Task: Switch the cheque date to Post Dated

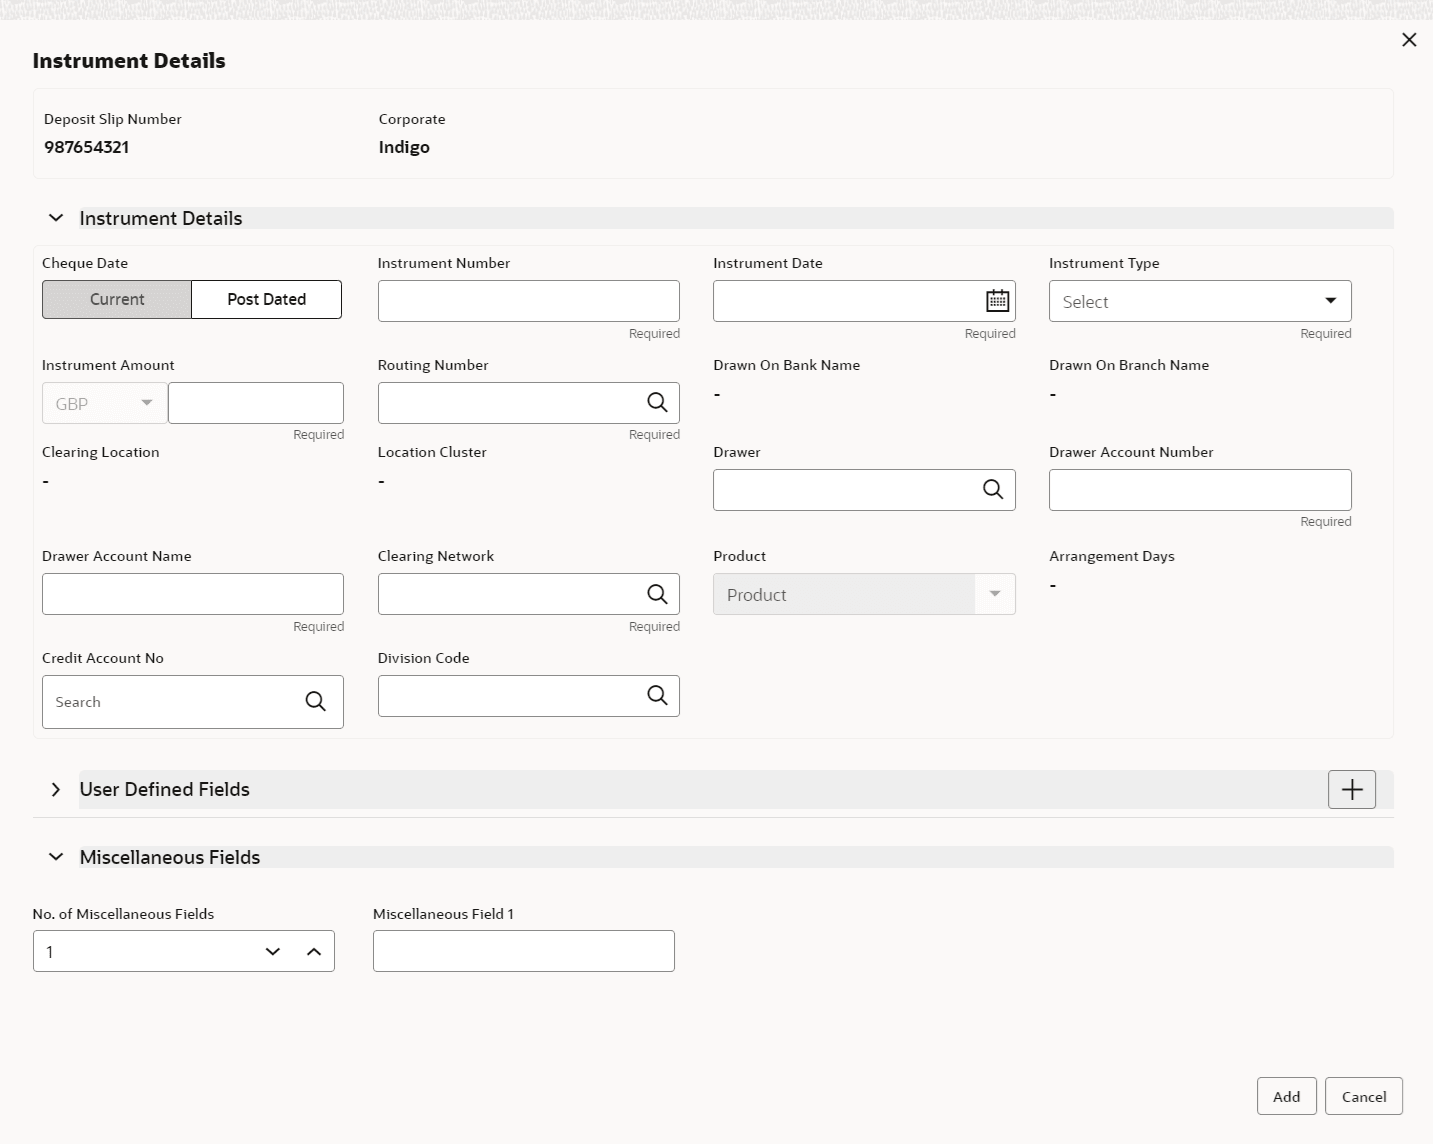Action: click(266, 299)
